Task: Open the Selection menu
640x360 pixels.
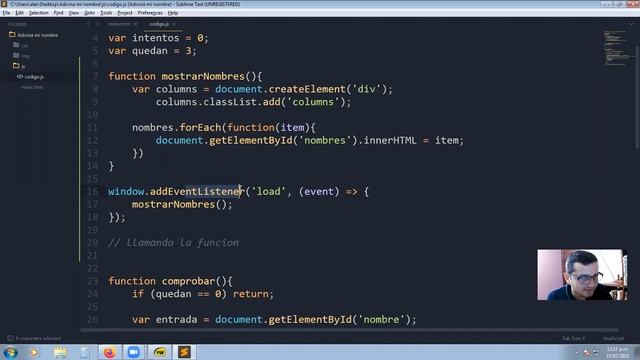Action: 38,13
